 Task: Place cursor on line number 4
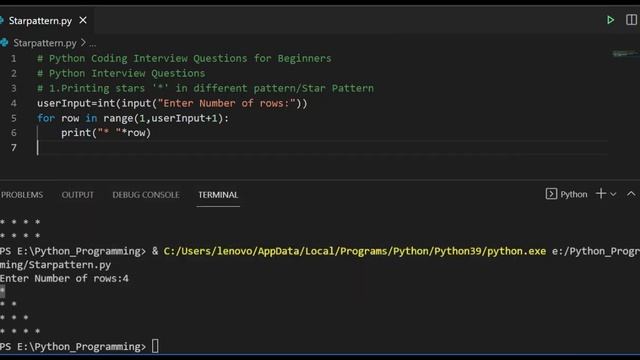pos(13,103)
